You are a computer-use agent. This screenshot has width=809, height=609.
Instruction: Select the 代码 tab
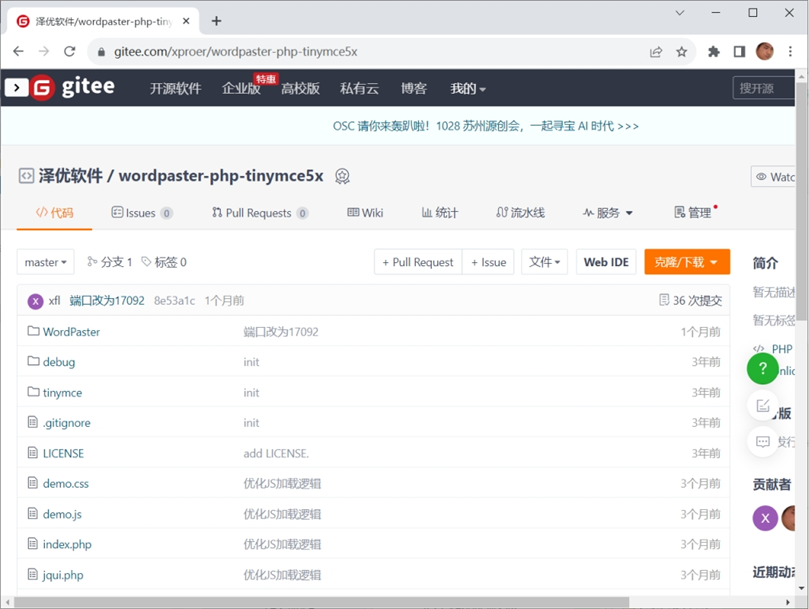54,213
